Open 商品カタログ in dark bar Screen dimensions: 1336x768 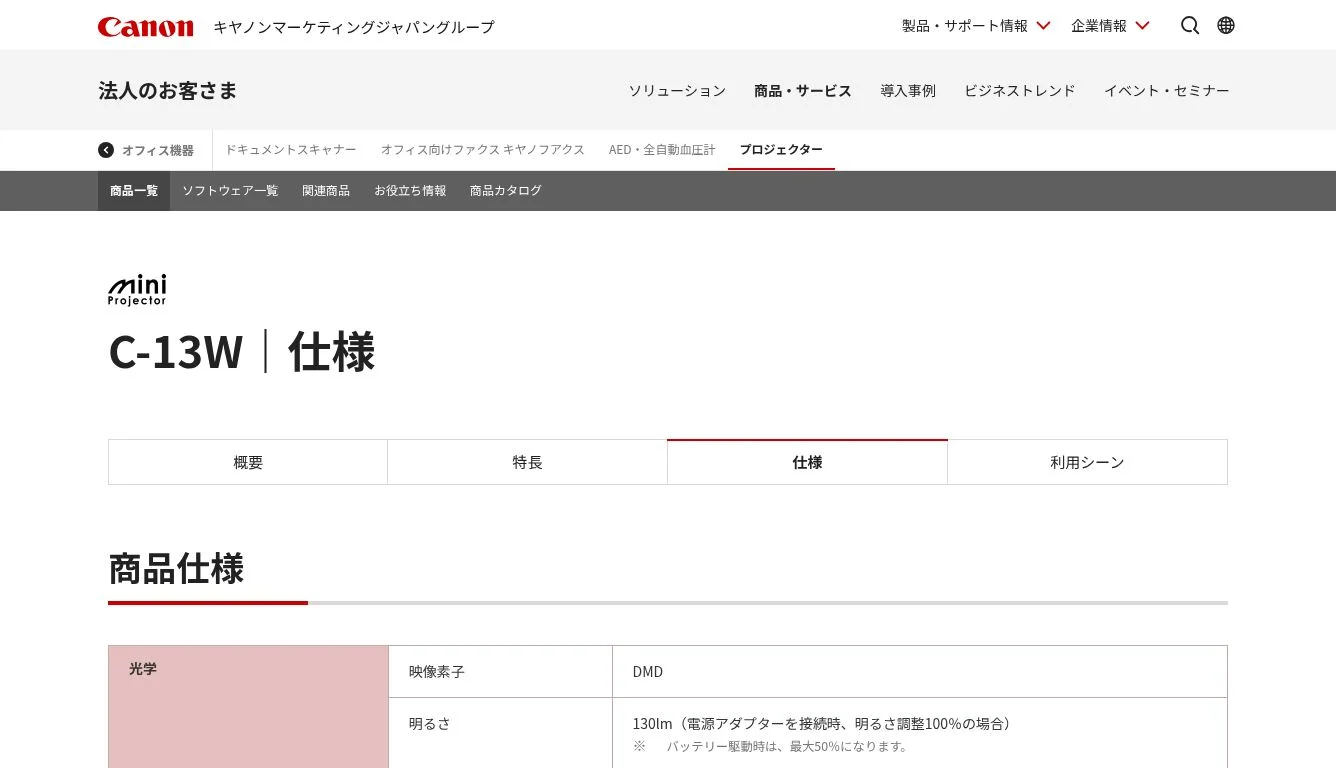pyautogui.click(x=506, y=191)
